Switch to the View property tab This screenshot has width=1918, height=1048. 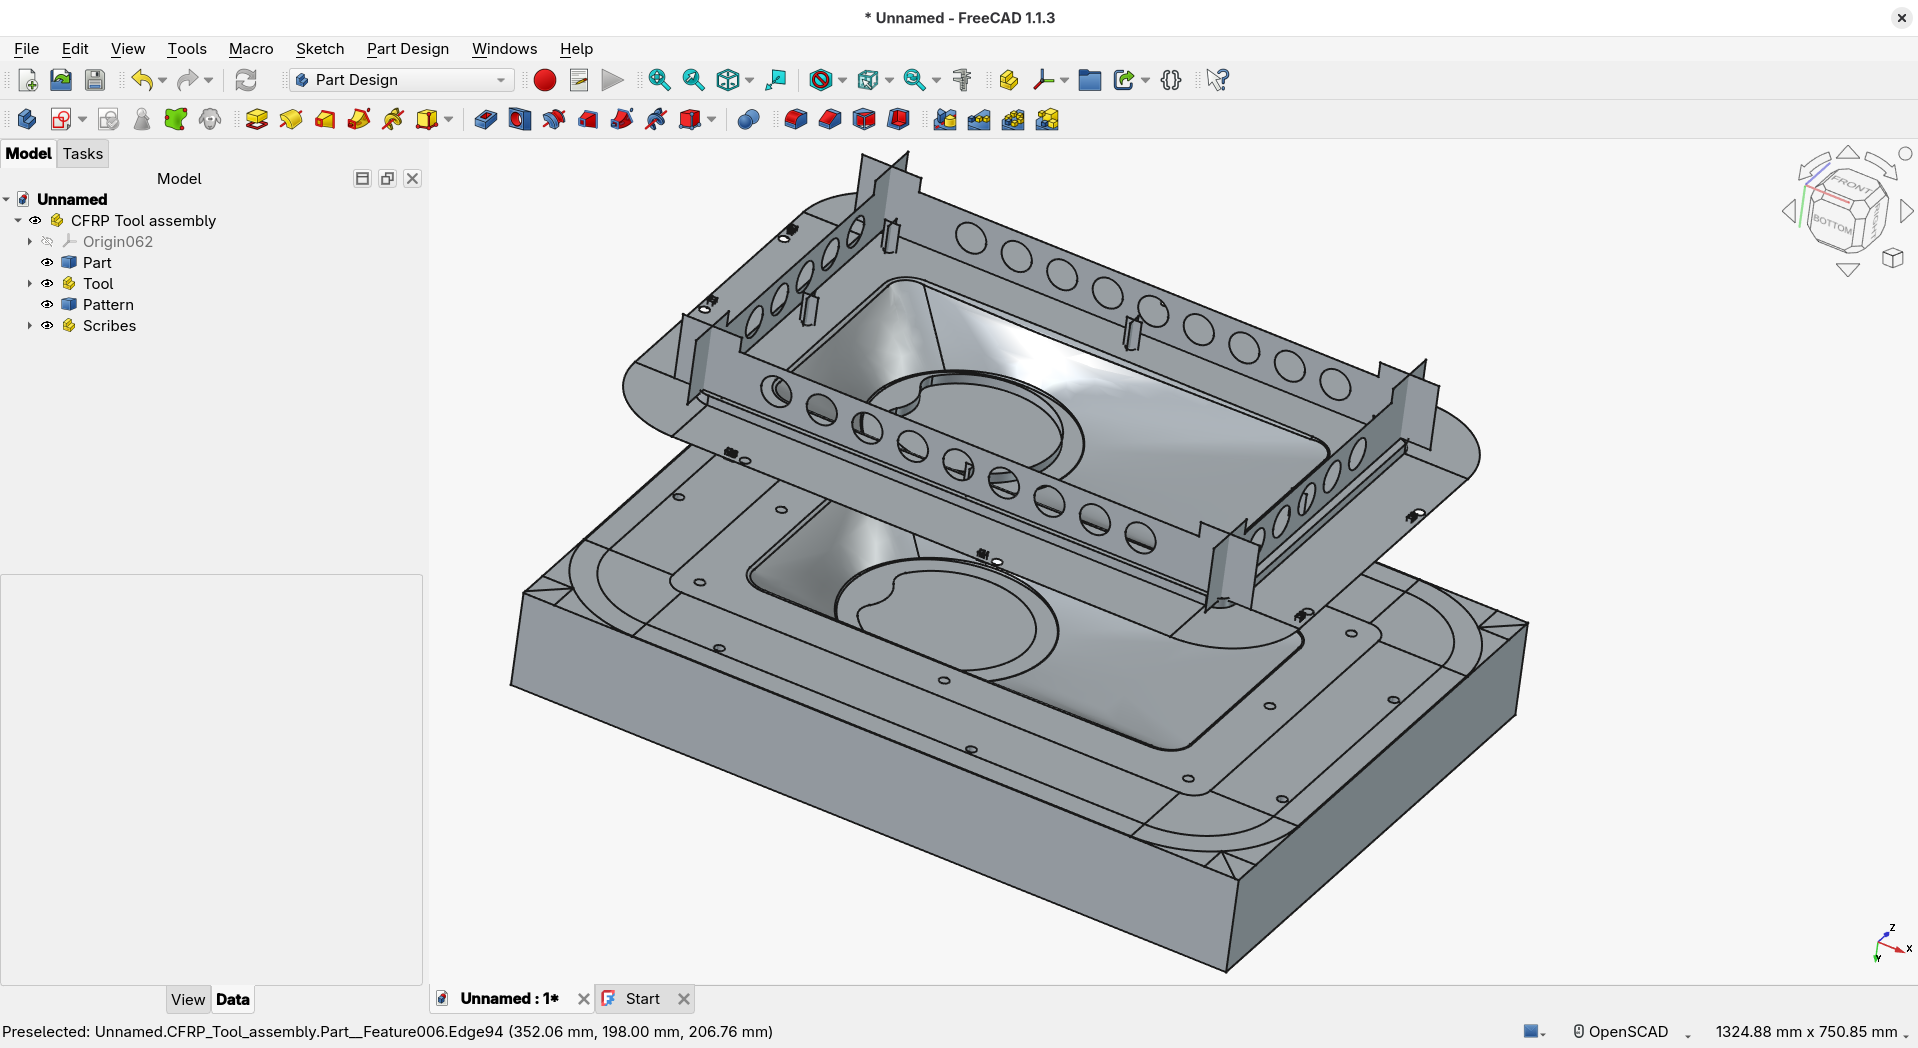coord(188,999)
